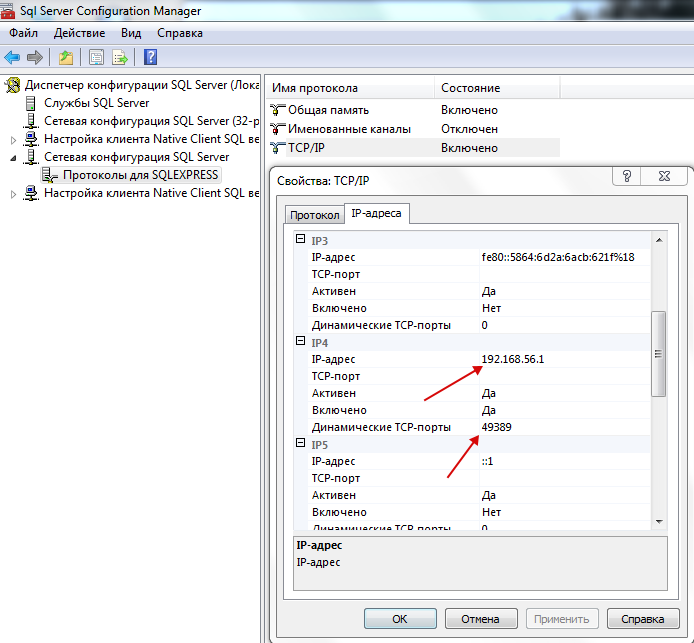694x643 pixels.
Task: Select Сетевая конфигурация SQL Server (32-р tree item
Action: pos(151,121)
